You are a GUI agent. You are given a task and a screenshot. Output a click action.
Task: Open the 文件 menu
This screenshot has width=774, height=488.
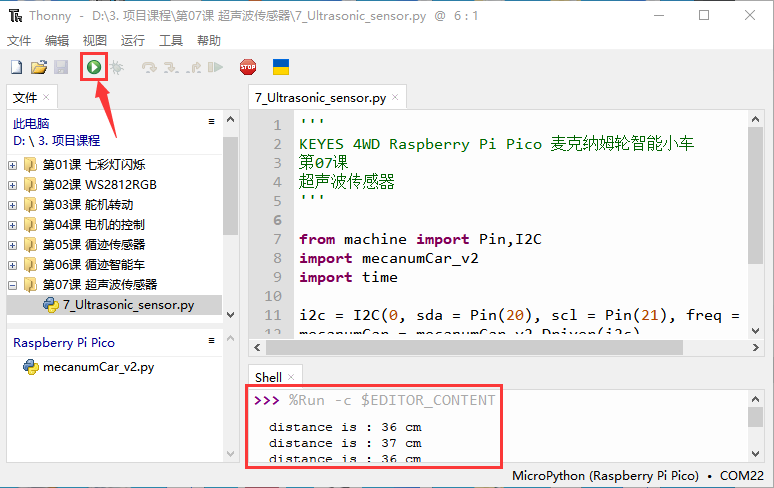pyautogui.click(x=19, y=40)
